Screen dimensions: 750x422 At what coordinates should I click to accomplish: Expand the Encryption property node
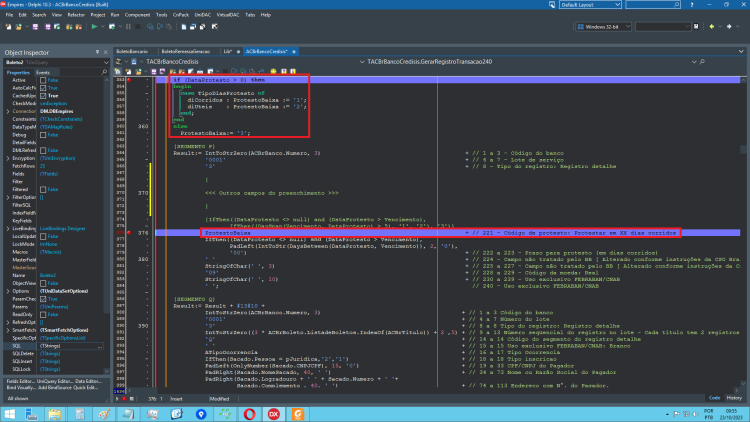(8, 158)
